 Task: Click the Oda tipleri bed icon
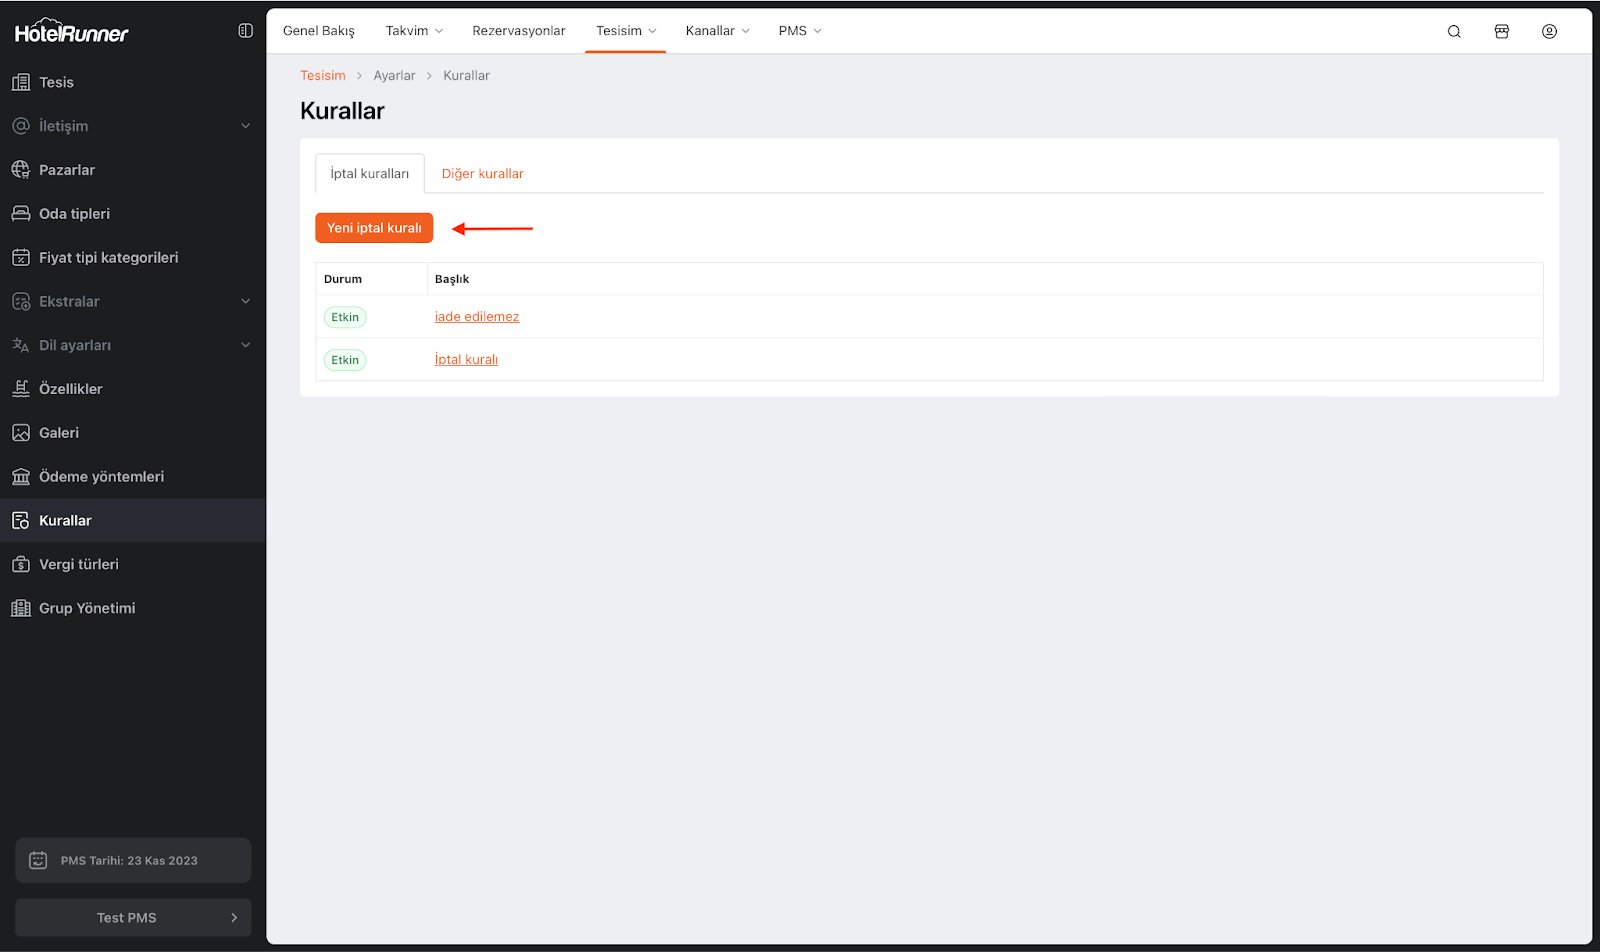[21, 214]
